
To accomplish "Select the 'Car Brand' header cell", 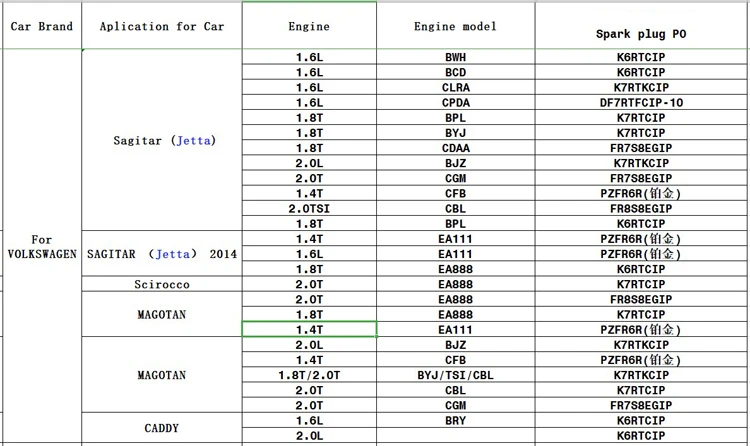I will click(x=42, y=26).
